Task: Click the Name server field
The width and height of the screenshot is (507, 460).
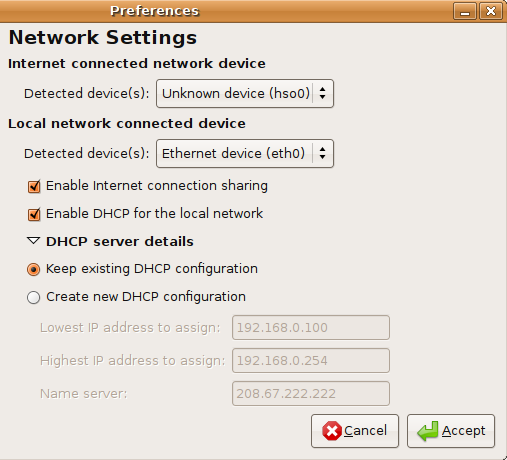Action: coord(311,393)
